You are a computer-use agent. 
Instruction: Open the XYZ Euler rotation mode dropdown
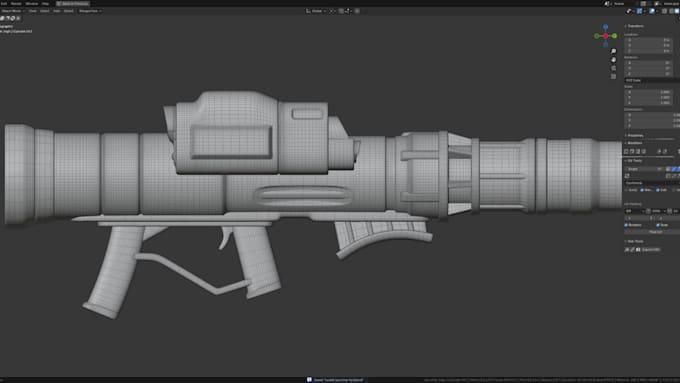point(652,80)
